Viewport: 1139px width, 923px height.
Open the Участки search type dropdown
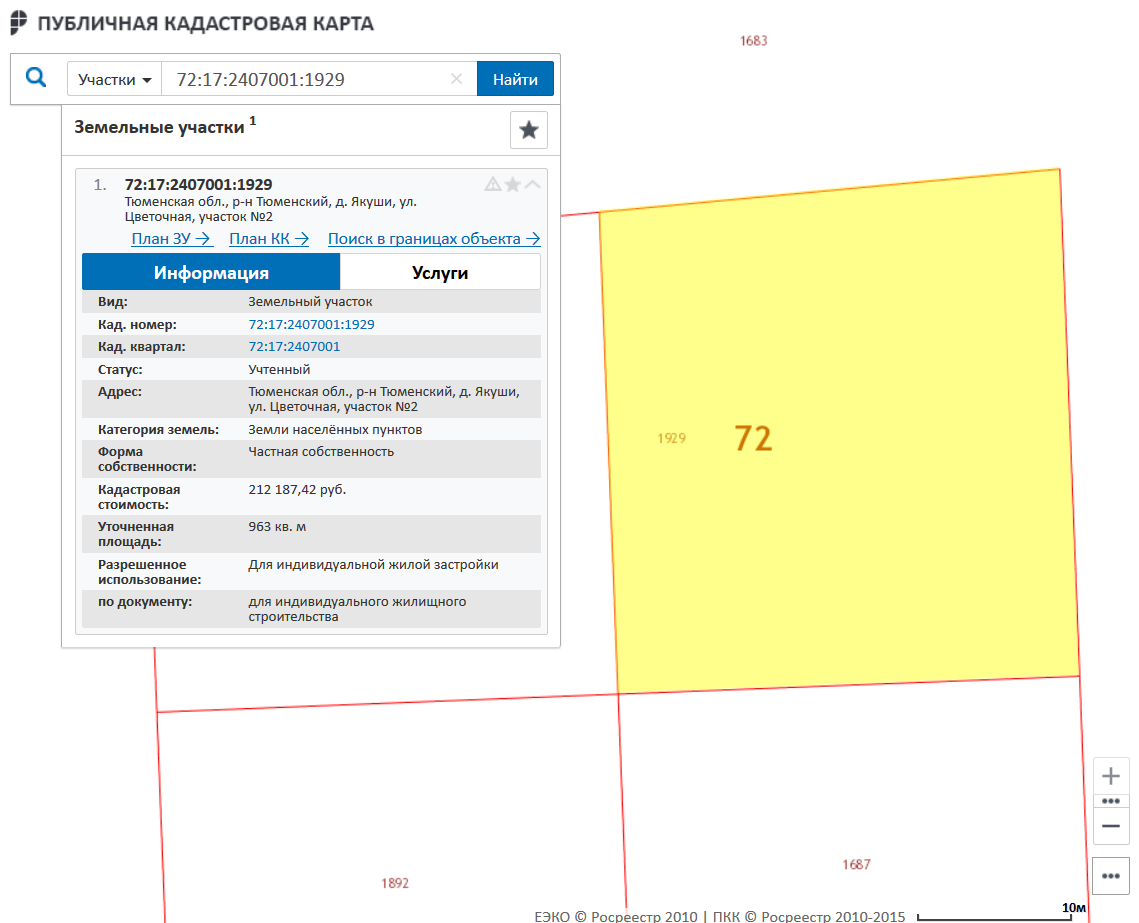point(115,79)
